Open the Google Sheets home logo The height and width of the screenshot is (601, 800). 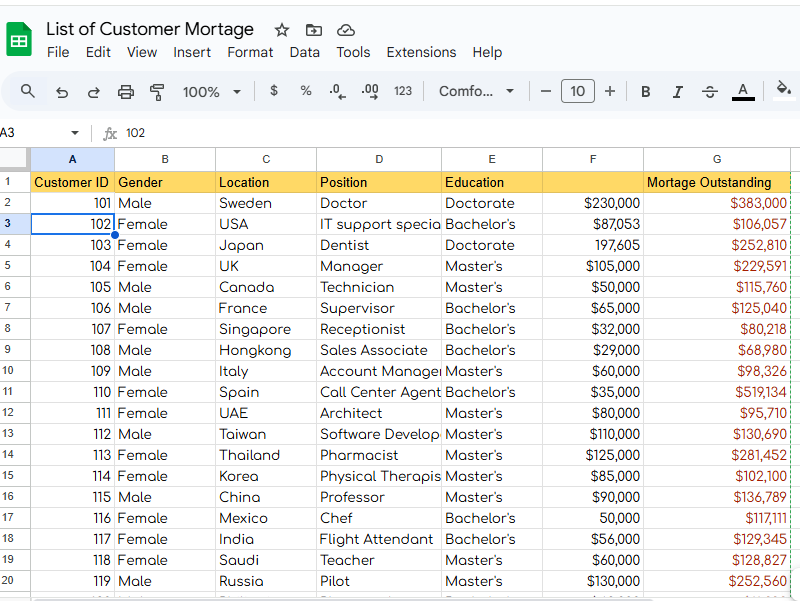[20, 40]
